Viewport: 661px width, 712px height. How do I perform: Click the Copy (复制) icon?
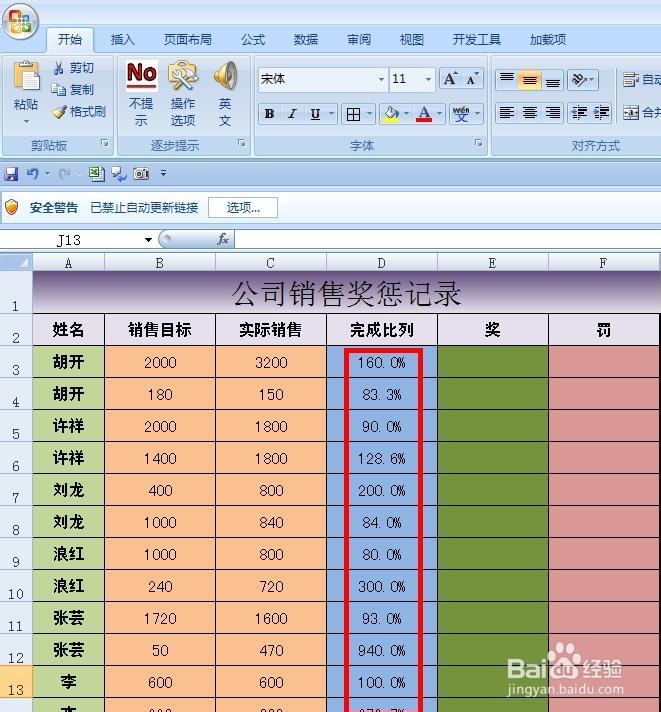[x=59, y=90]
